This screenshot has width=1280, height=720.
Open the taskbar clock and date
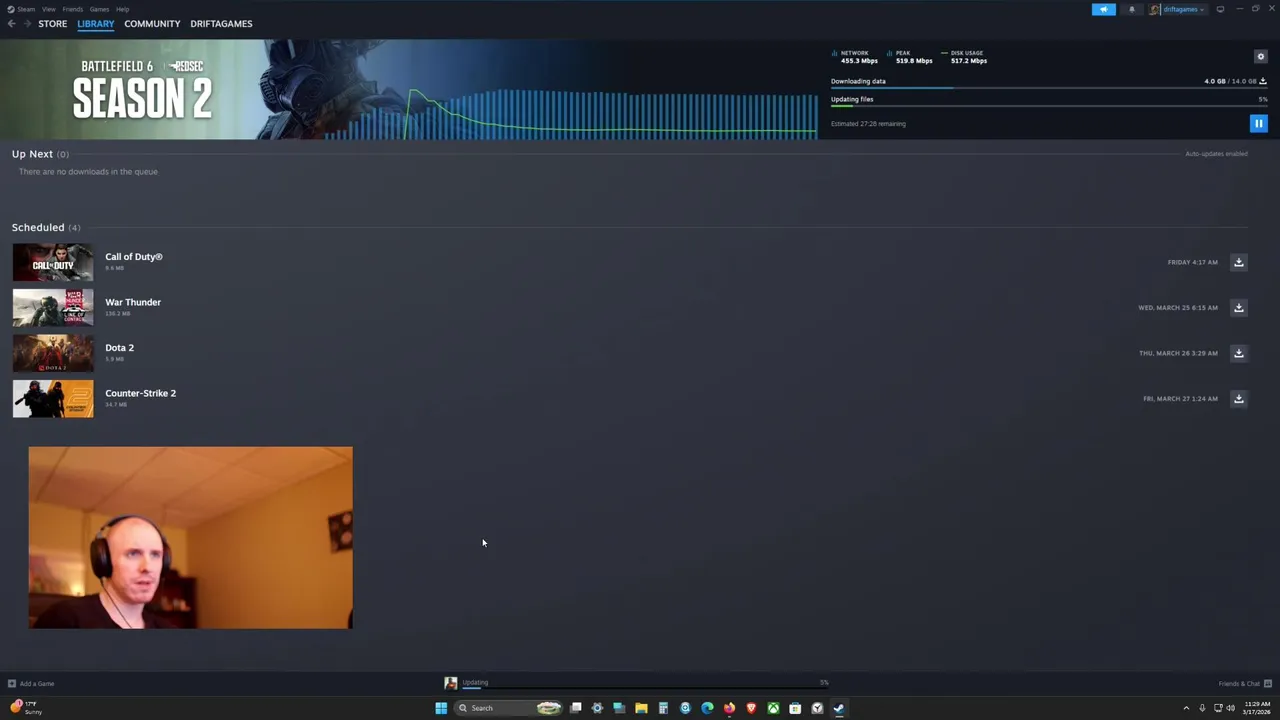click(x=1257, y=708)
